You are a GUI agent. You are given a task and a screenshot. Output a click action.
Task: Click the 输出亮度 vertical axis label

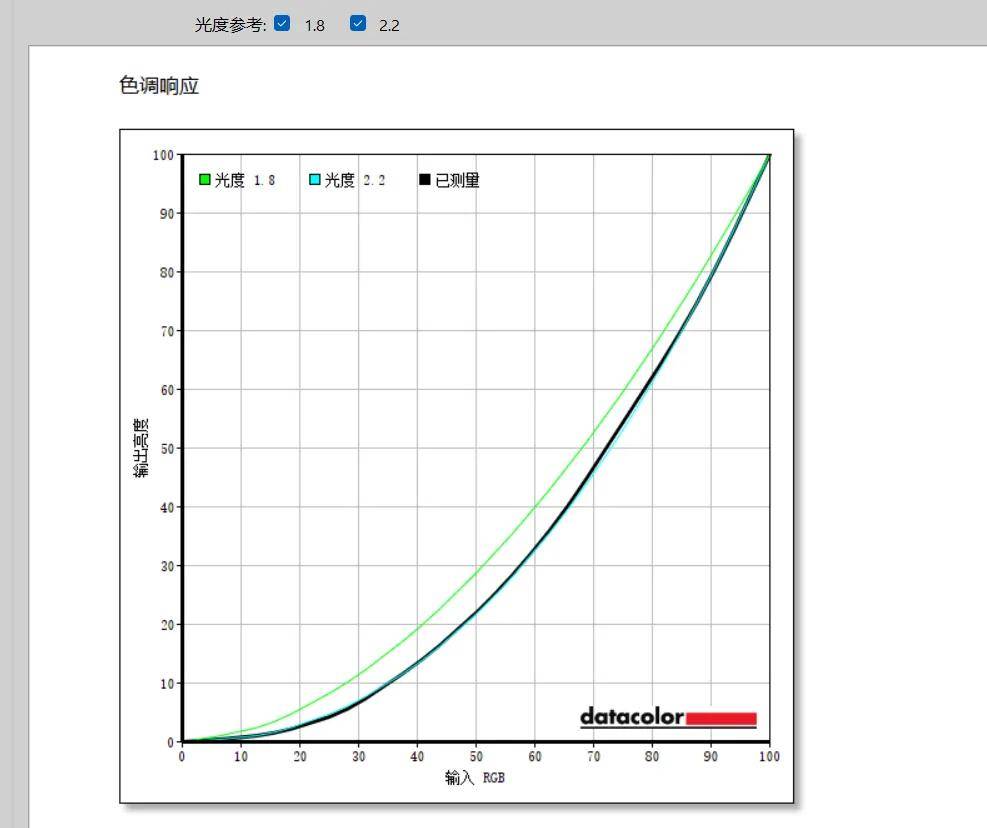point(141,447)
